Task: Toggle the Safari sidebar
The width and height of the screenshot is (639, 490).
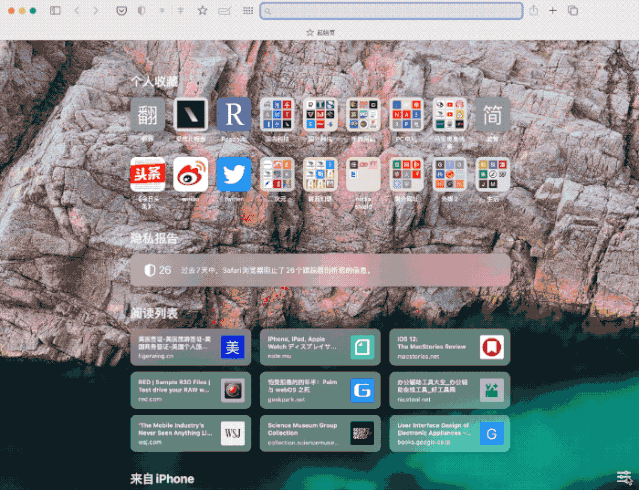Action: point(55,10)
